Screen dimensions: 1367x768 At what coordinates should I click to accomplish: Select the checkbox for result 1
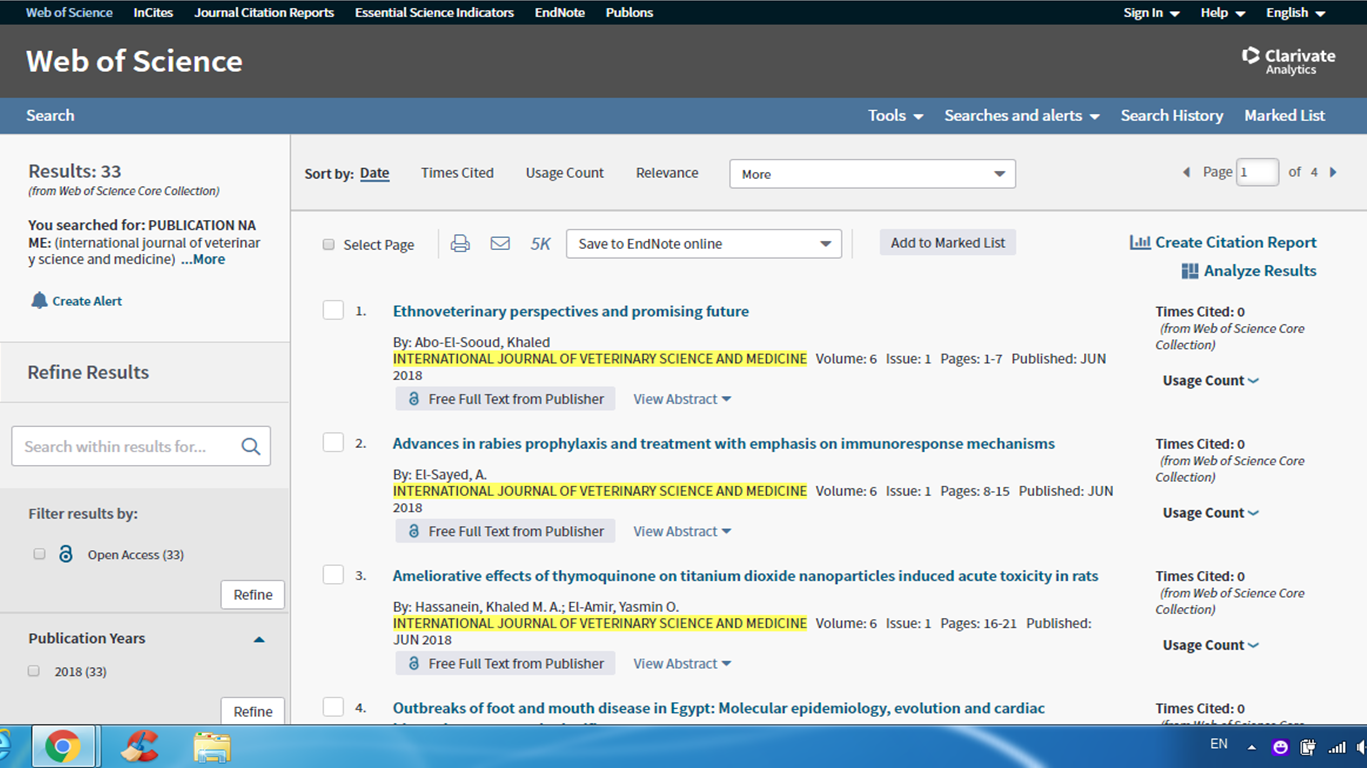pyautogui.click(x=333, y=311)
